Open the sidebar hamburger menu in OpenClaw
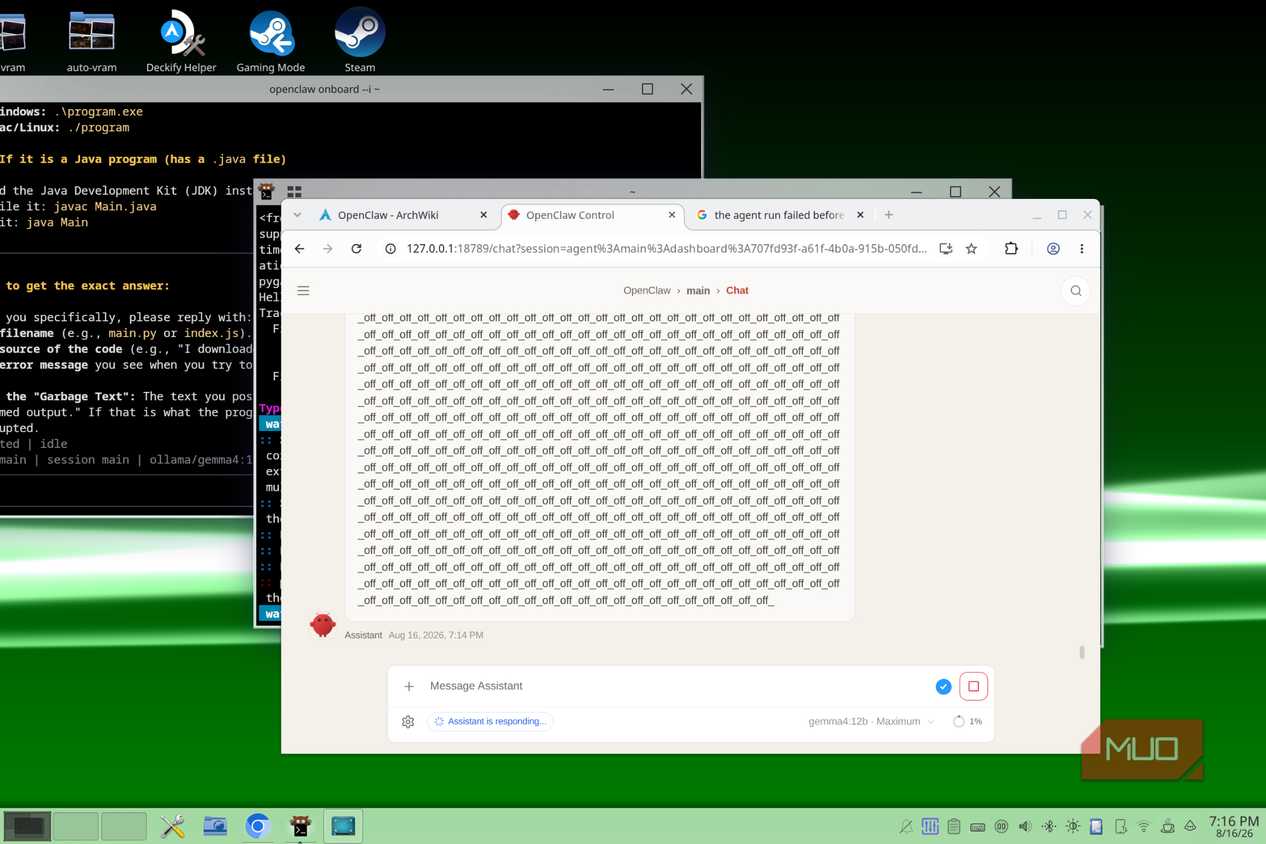Viewport: 1266px width, 844px height. (x=303, y=291)
